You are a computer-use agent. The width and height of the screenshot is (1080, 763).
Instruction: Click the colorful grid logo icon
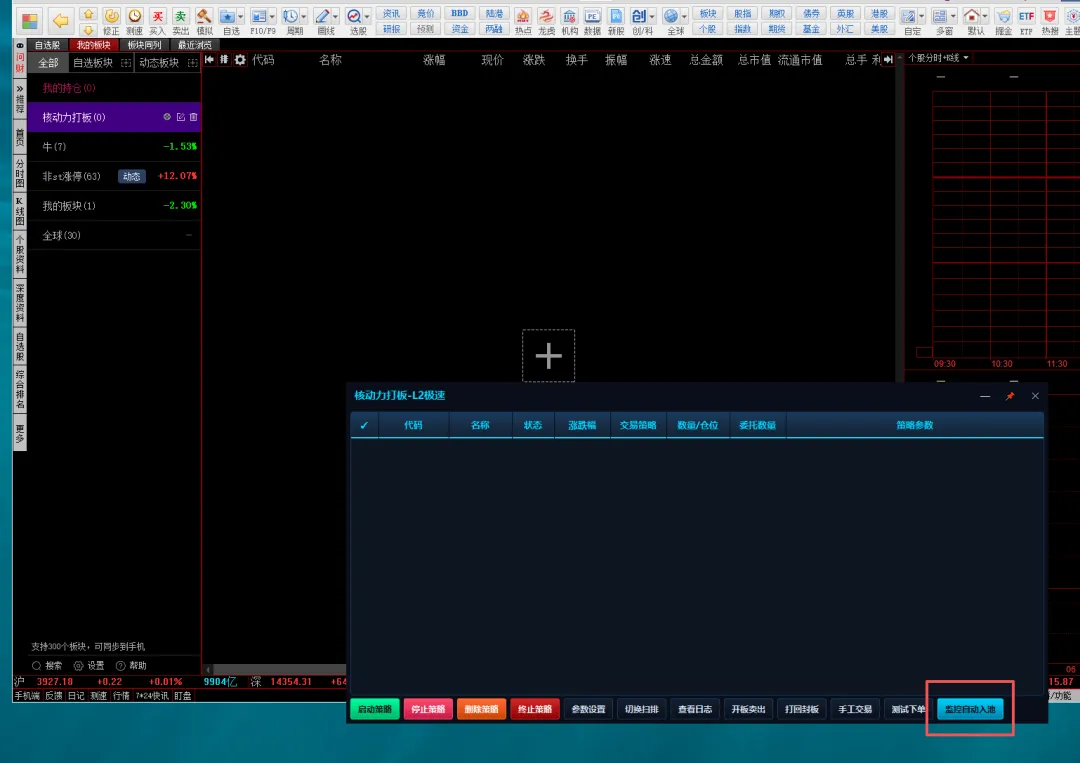(x=30, y=21)
